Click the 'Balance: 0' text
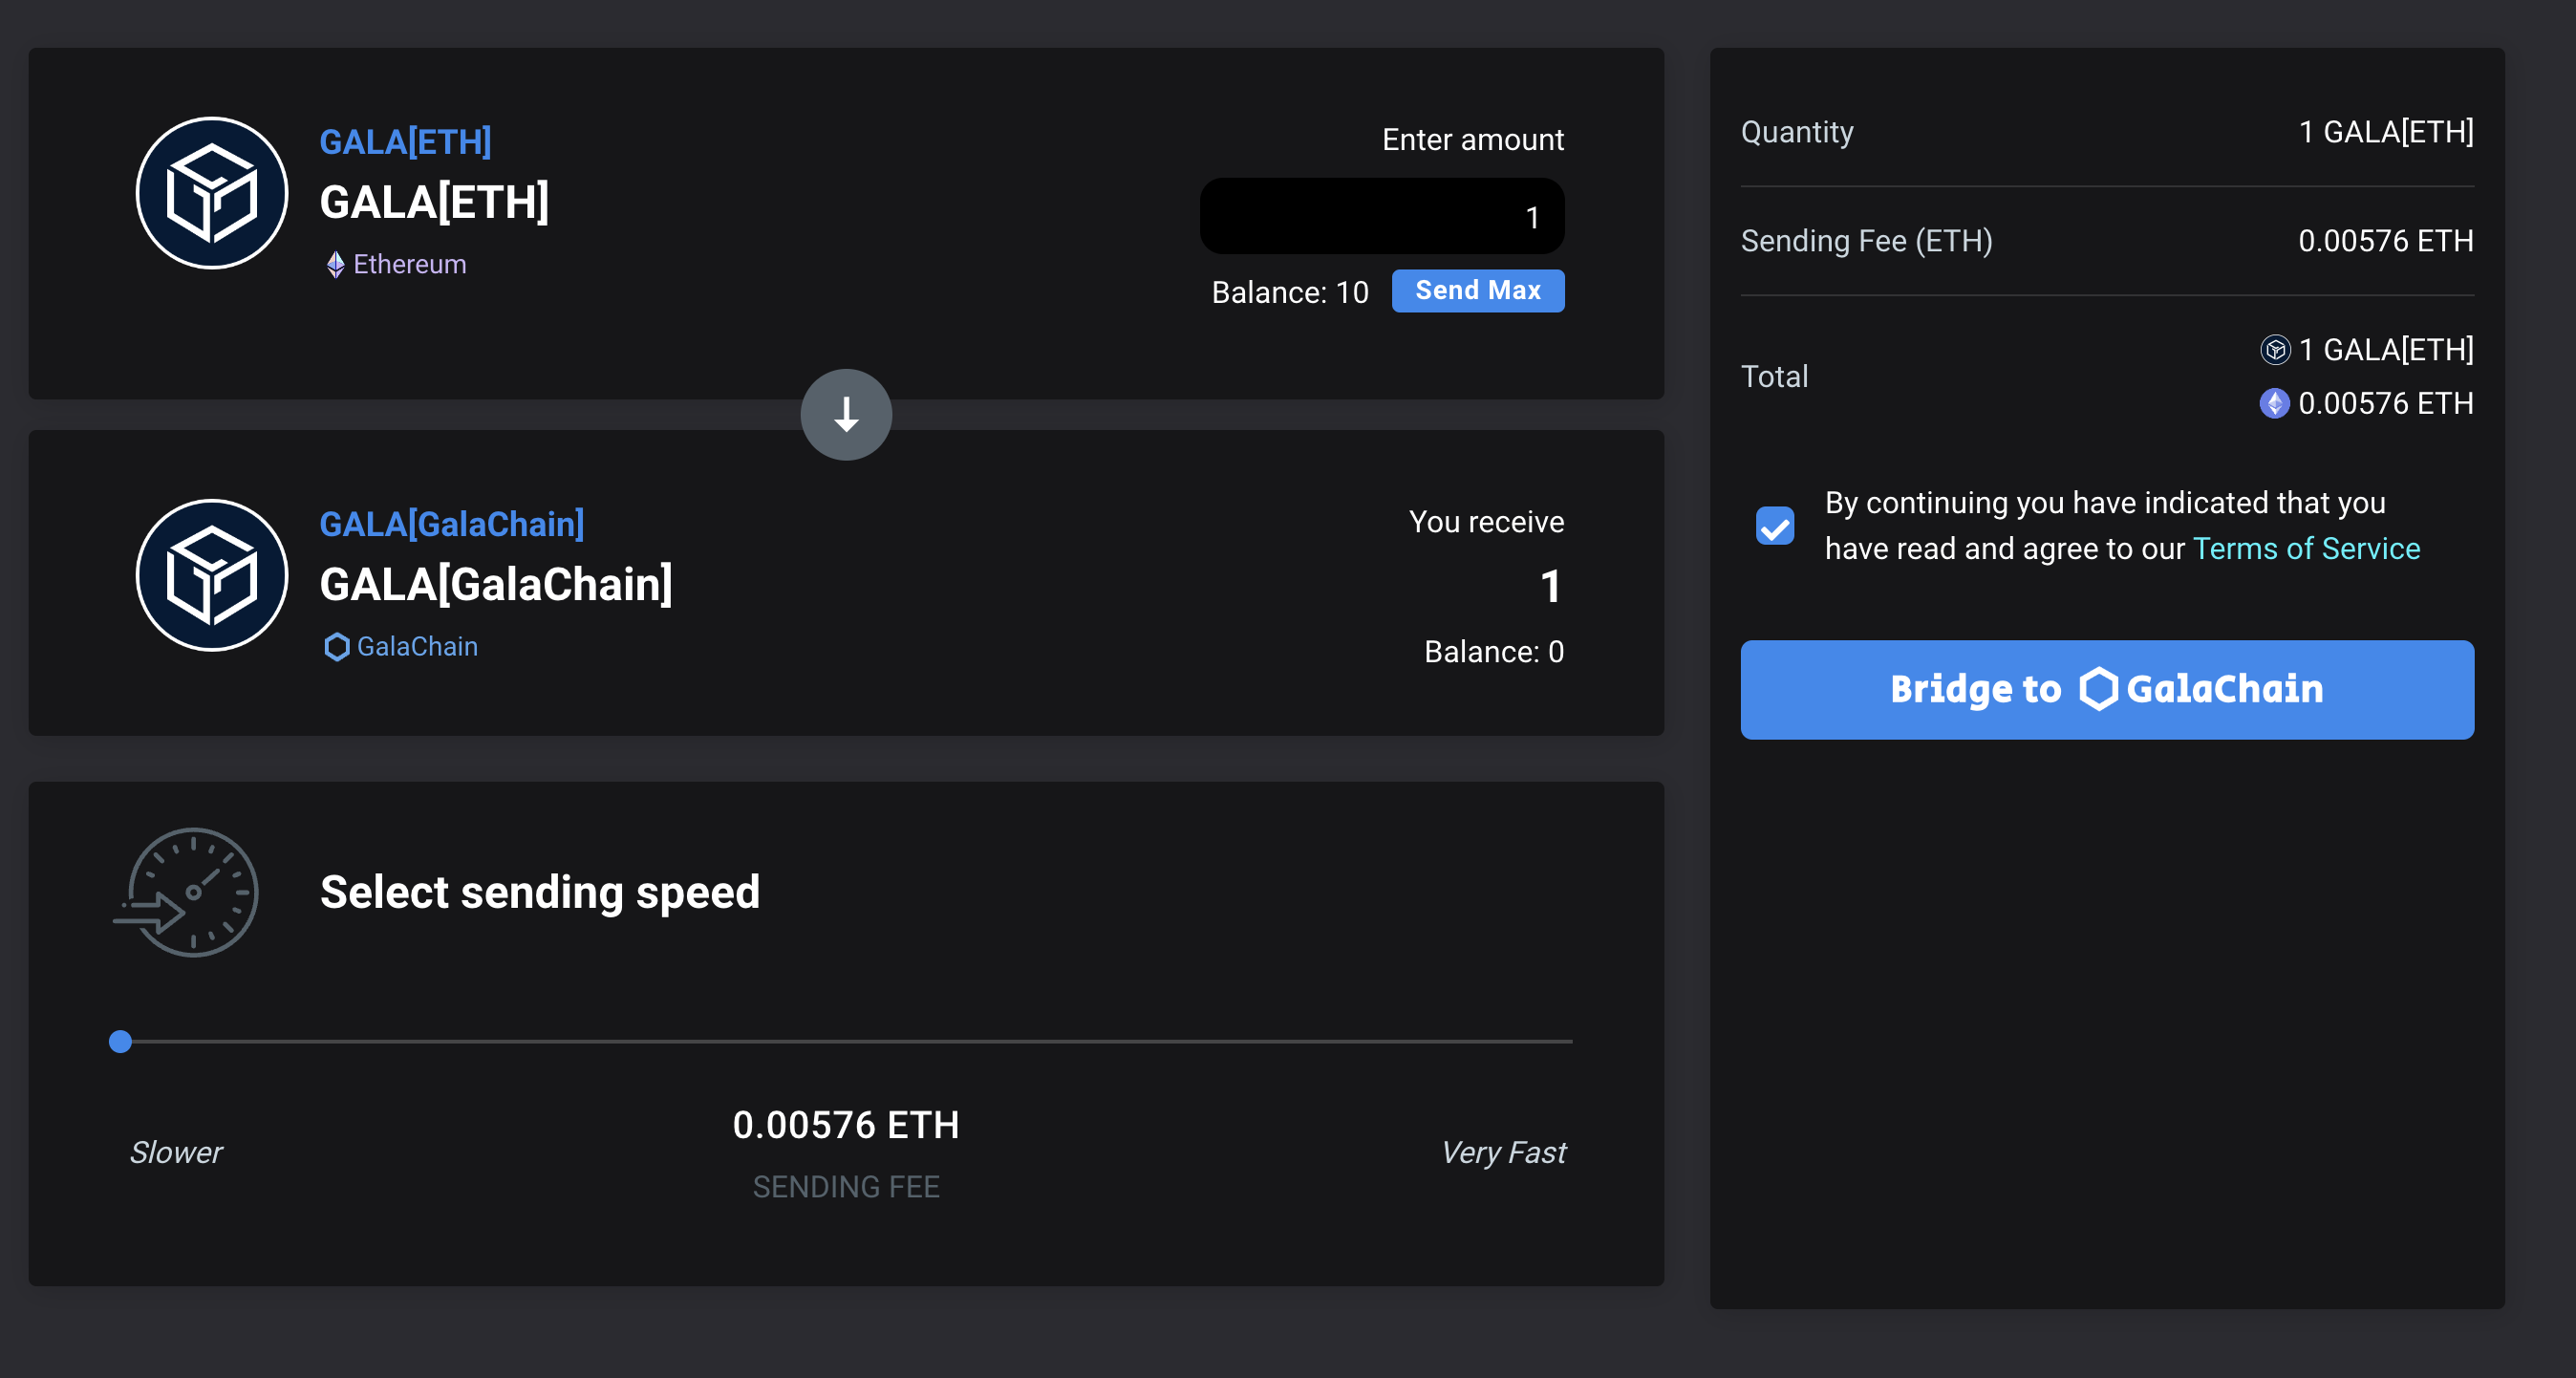Image resolution: width=2576 pixels, height=1378 pixels. coord(1494,652)
